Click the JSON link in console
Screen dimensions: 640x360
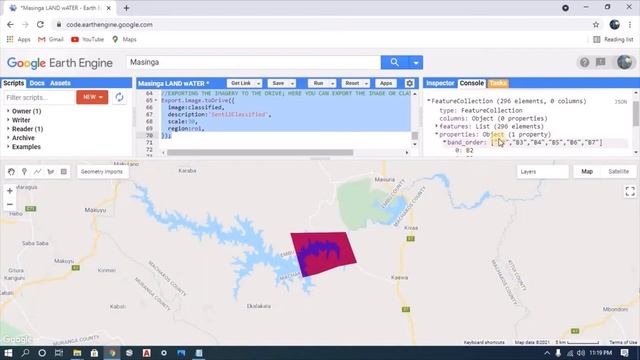[620, 102]
